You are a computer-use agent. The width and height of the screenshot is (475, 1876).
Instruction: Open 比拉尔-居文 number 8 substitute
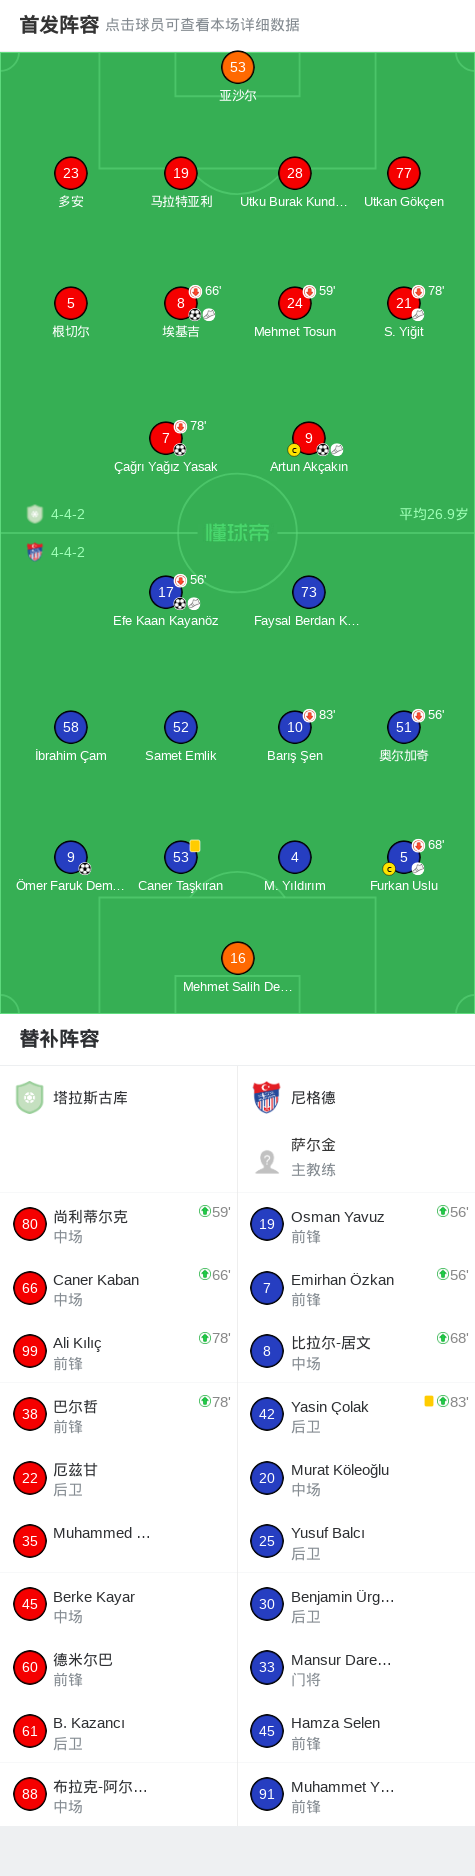point(356,1351)
